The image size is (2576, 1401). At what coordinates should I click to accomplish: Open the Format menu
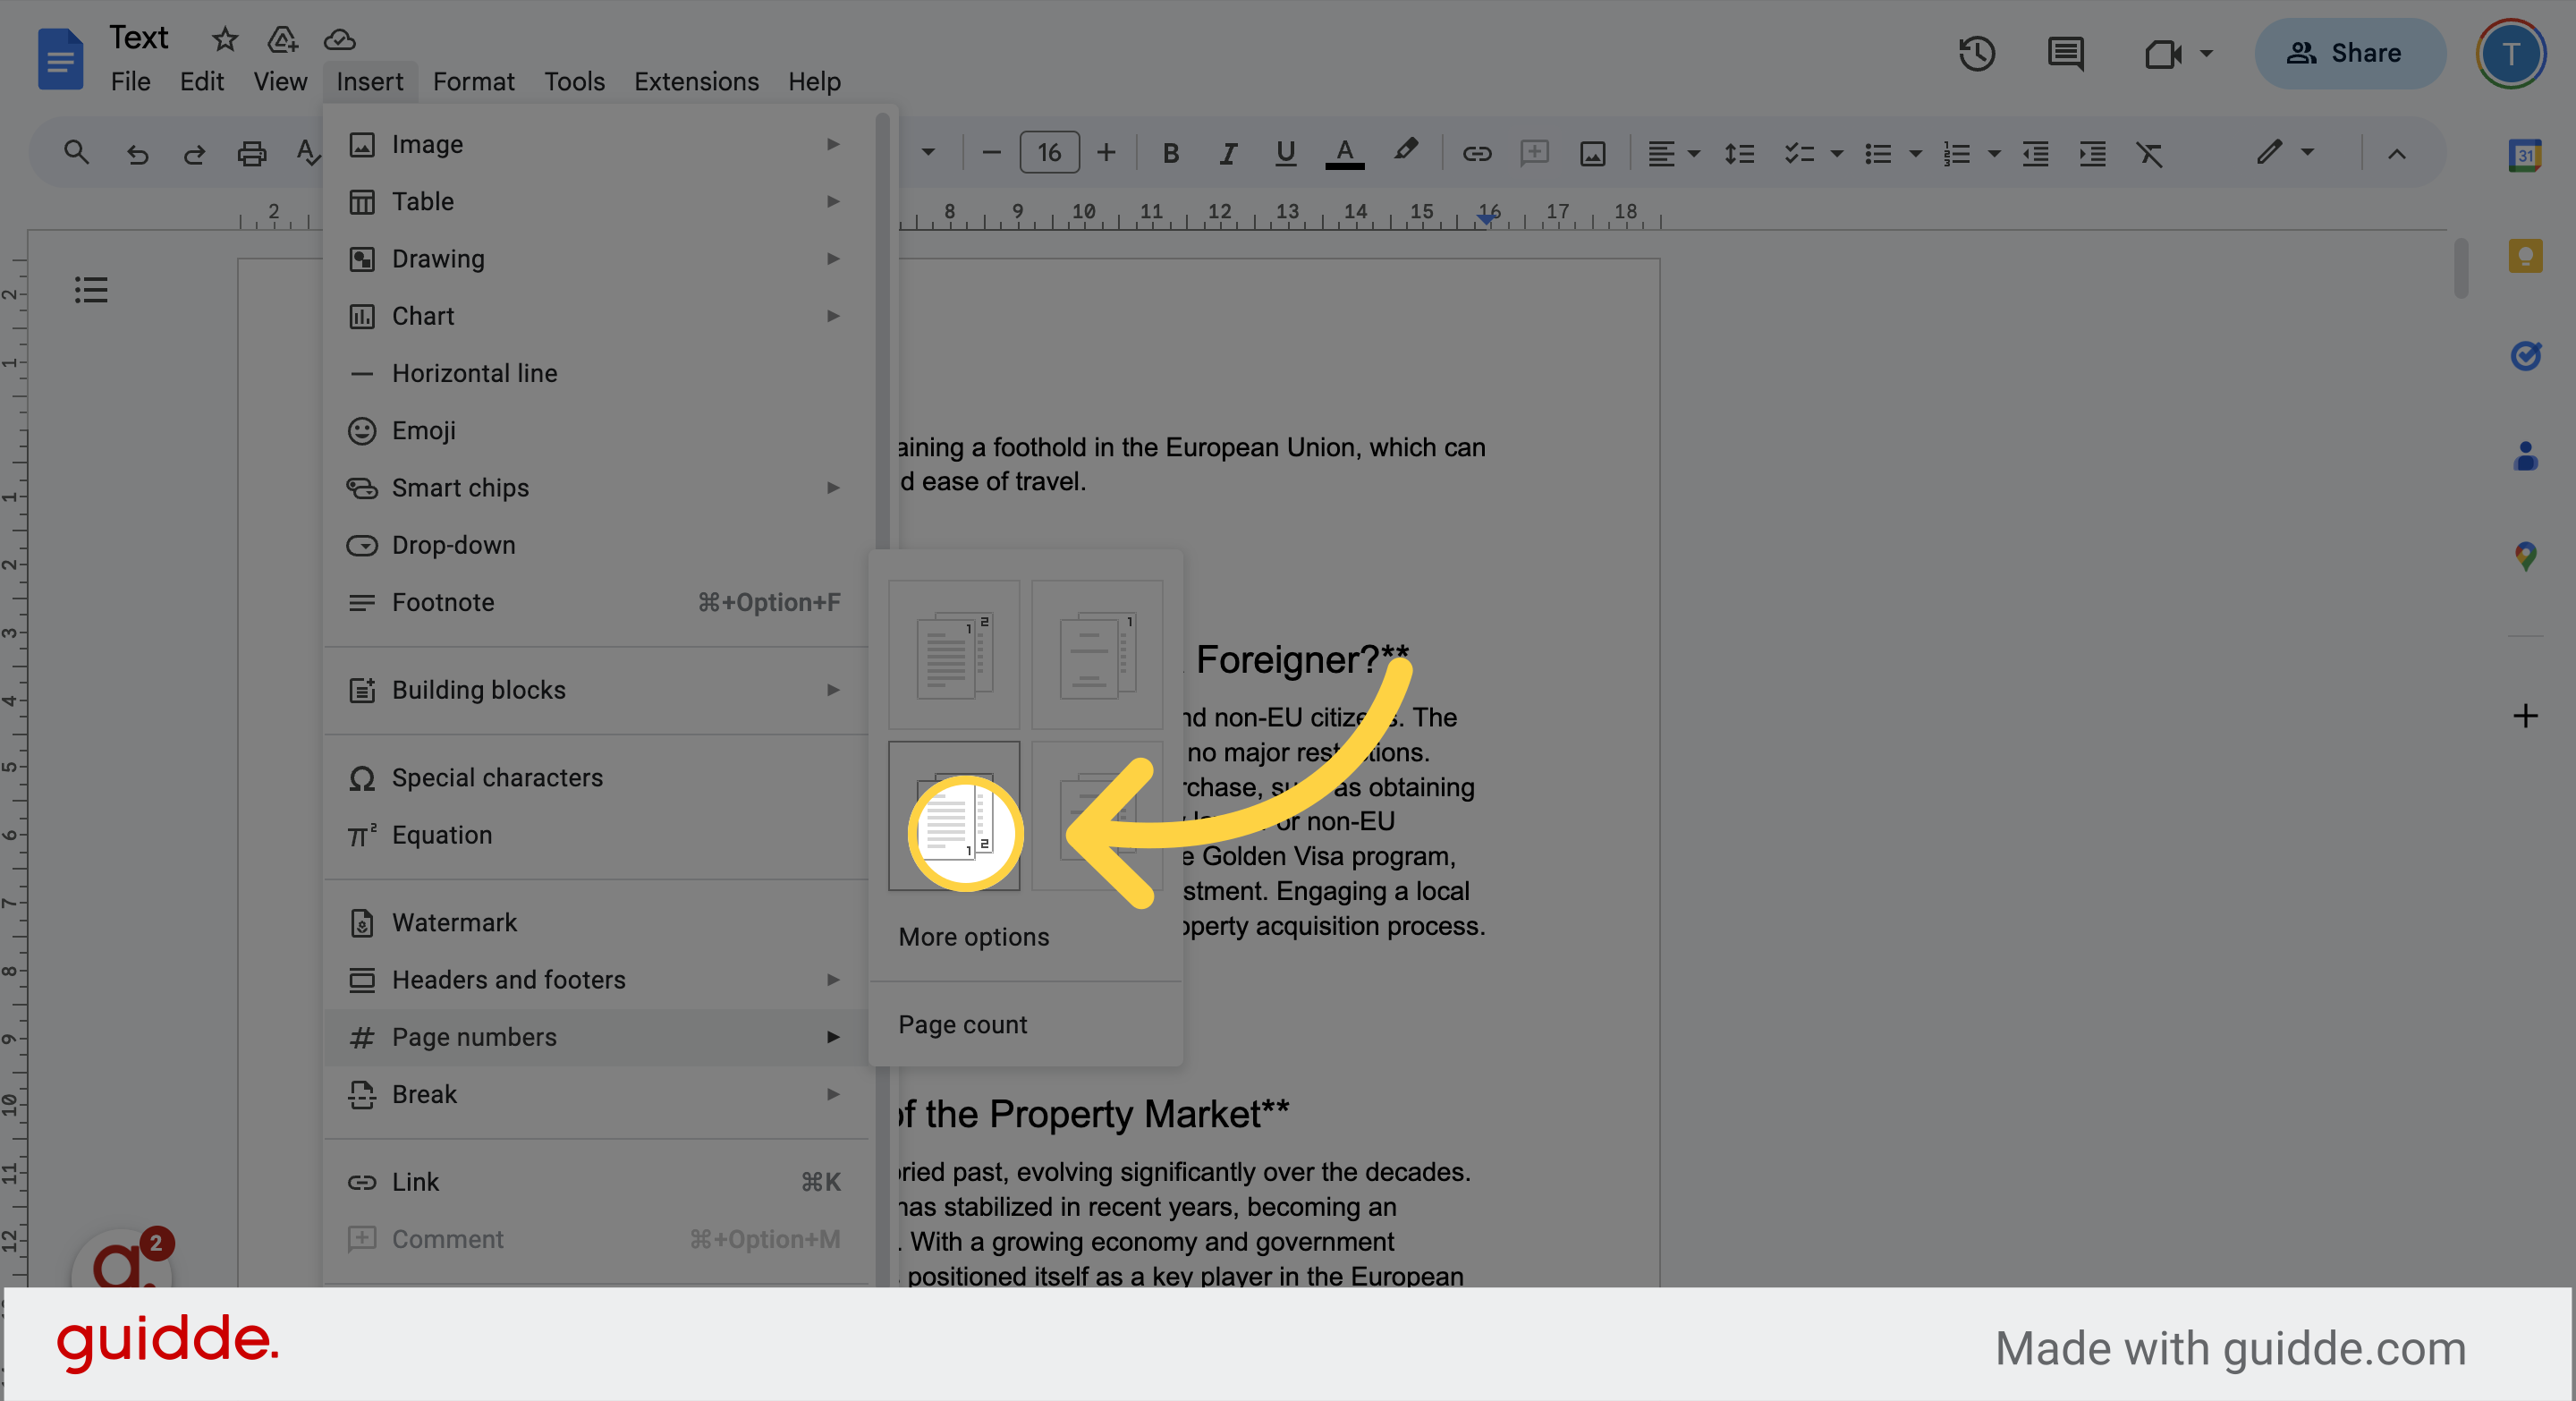pos(473,81)
